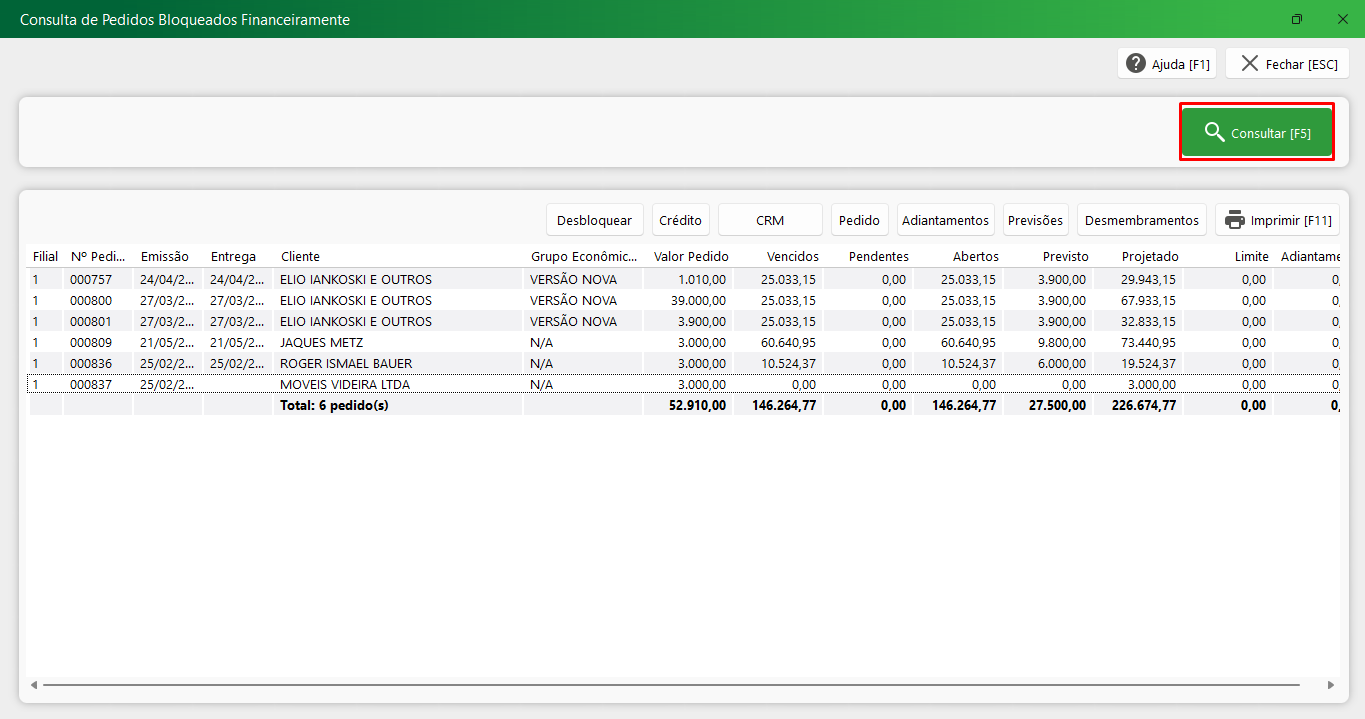Show Previsões for the order

coord(1036,220)
